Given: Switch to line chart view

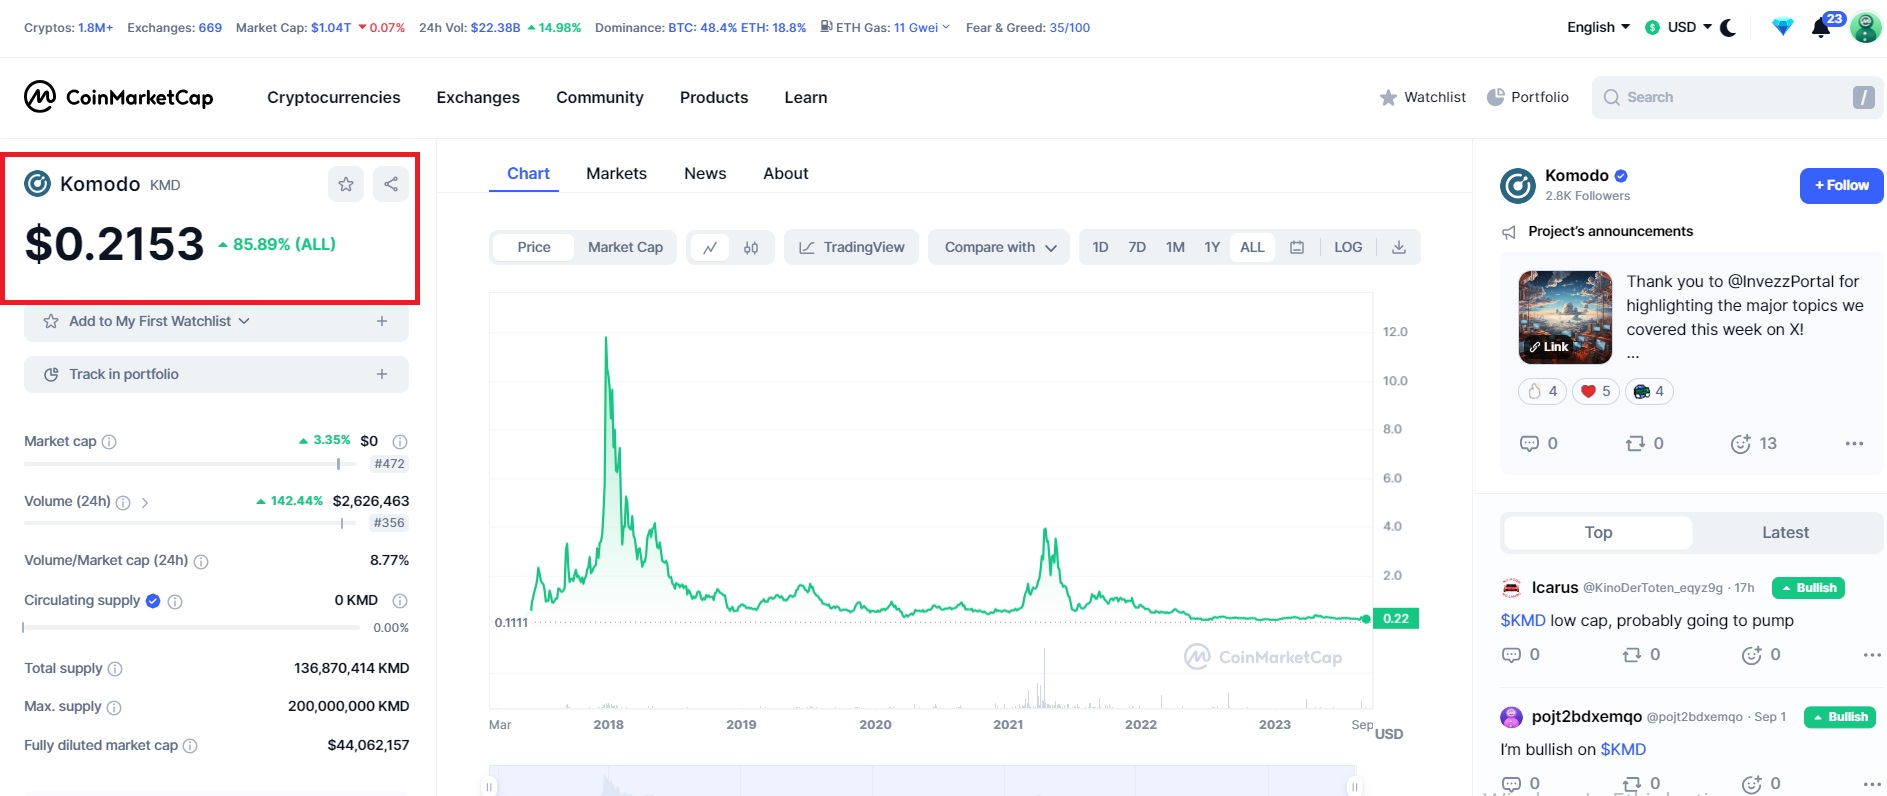Looking at the screenshot, I should pyautogui.click(x=710, y=248).
